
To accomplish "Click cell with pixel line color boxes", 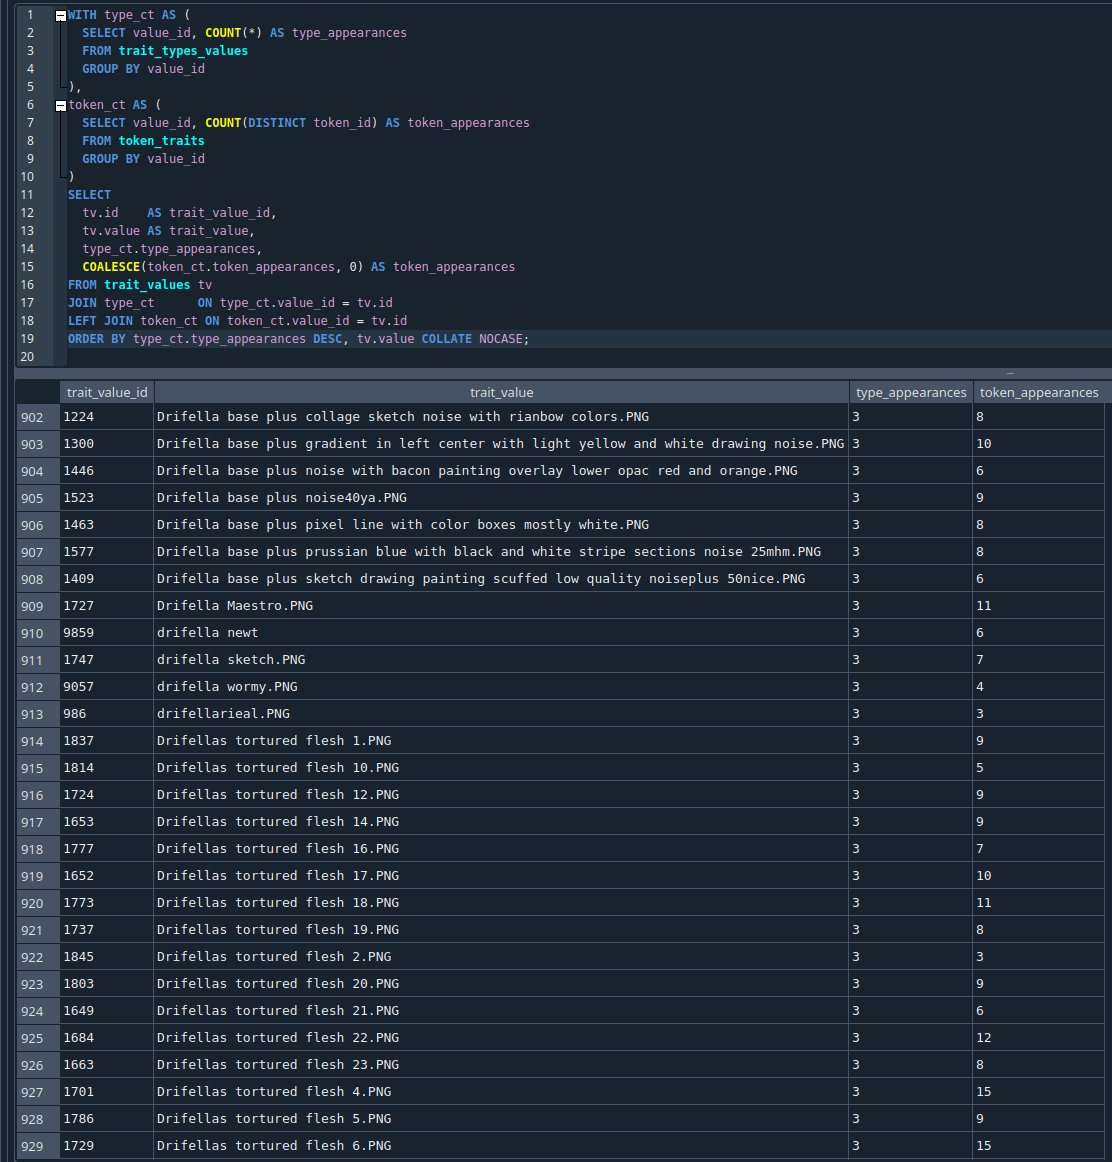I will (501, 525).
